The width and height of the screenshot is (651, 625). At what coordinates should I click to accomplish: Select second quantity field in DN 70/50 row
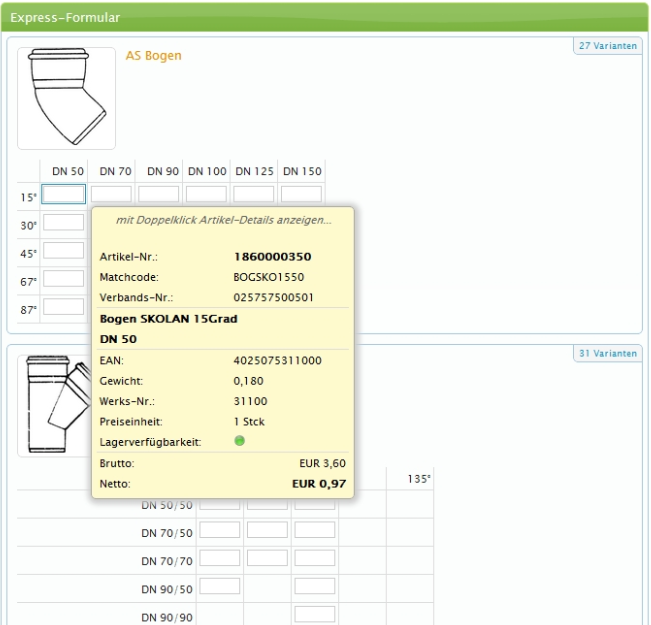point(267,530)
